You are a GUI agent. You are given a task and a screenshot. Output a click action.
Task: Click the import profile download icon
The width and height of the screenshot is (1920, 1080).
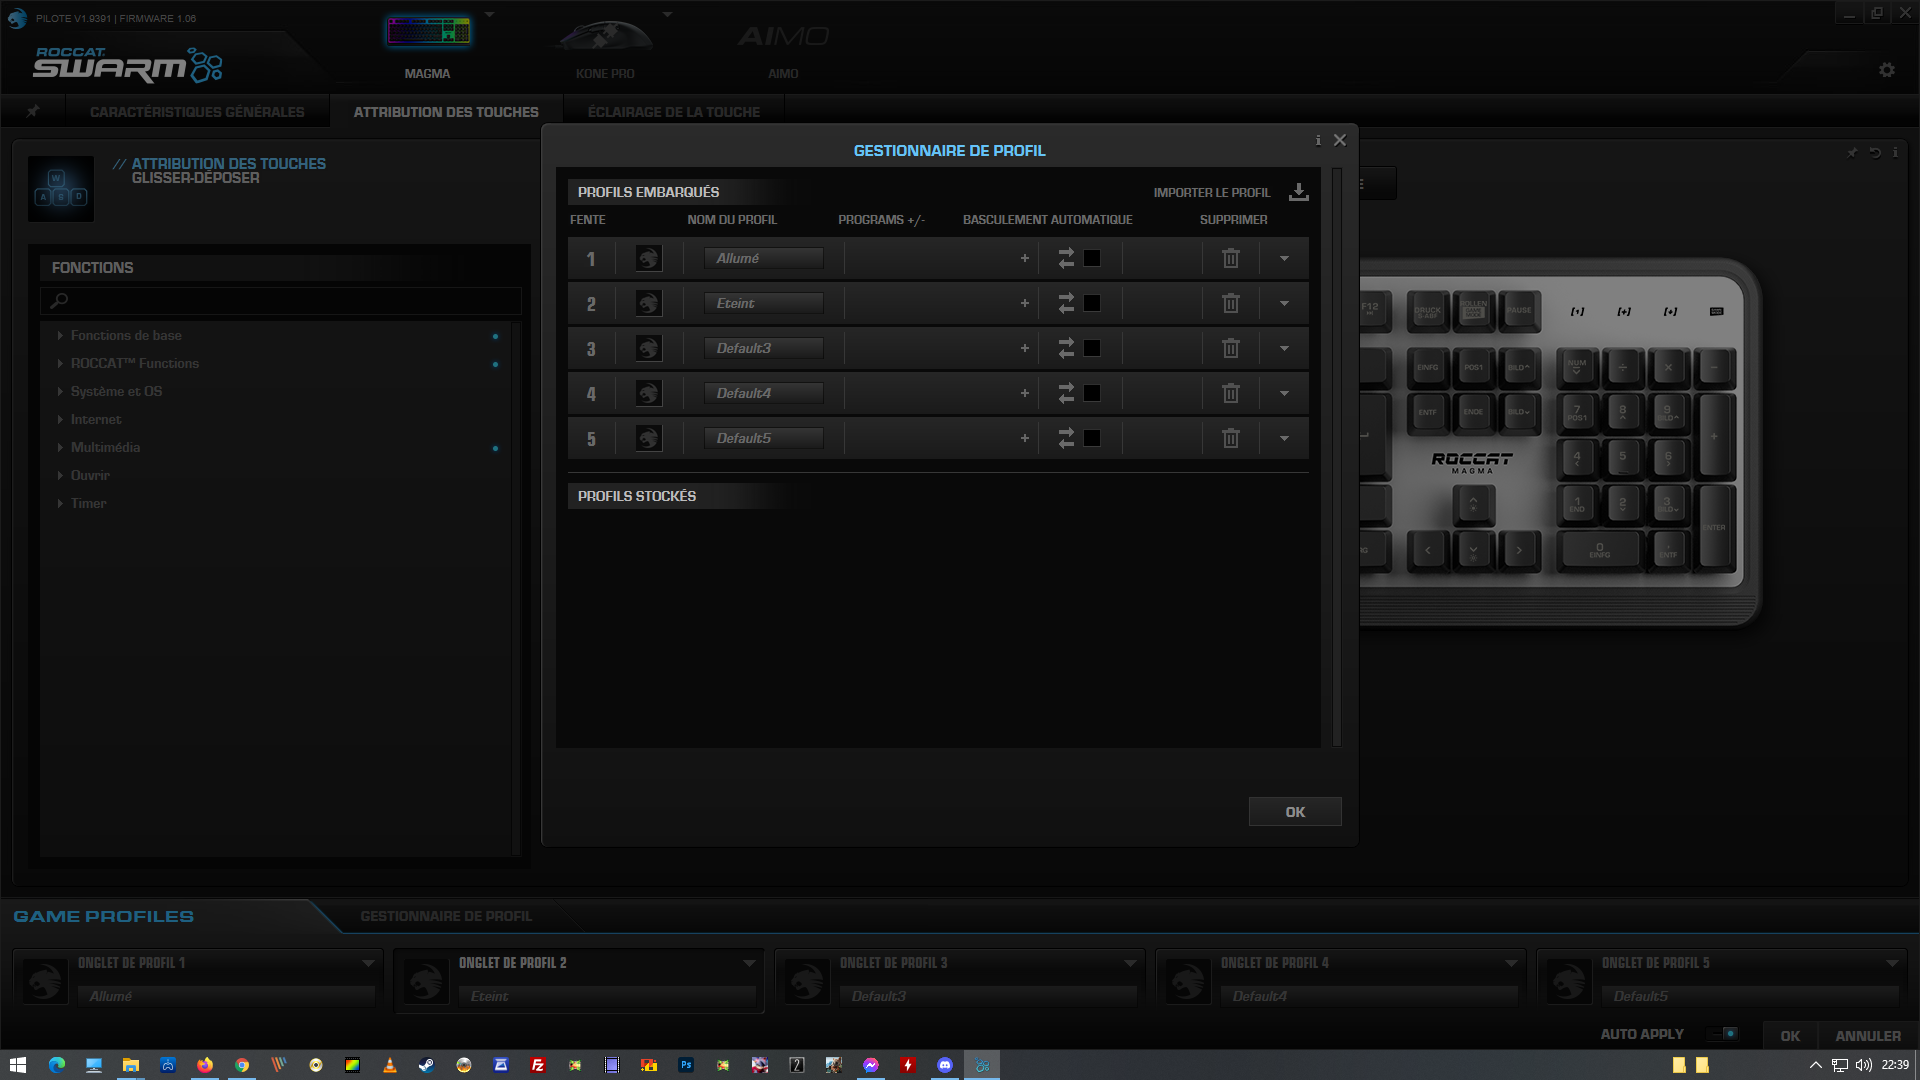tap(1298, 192)
